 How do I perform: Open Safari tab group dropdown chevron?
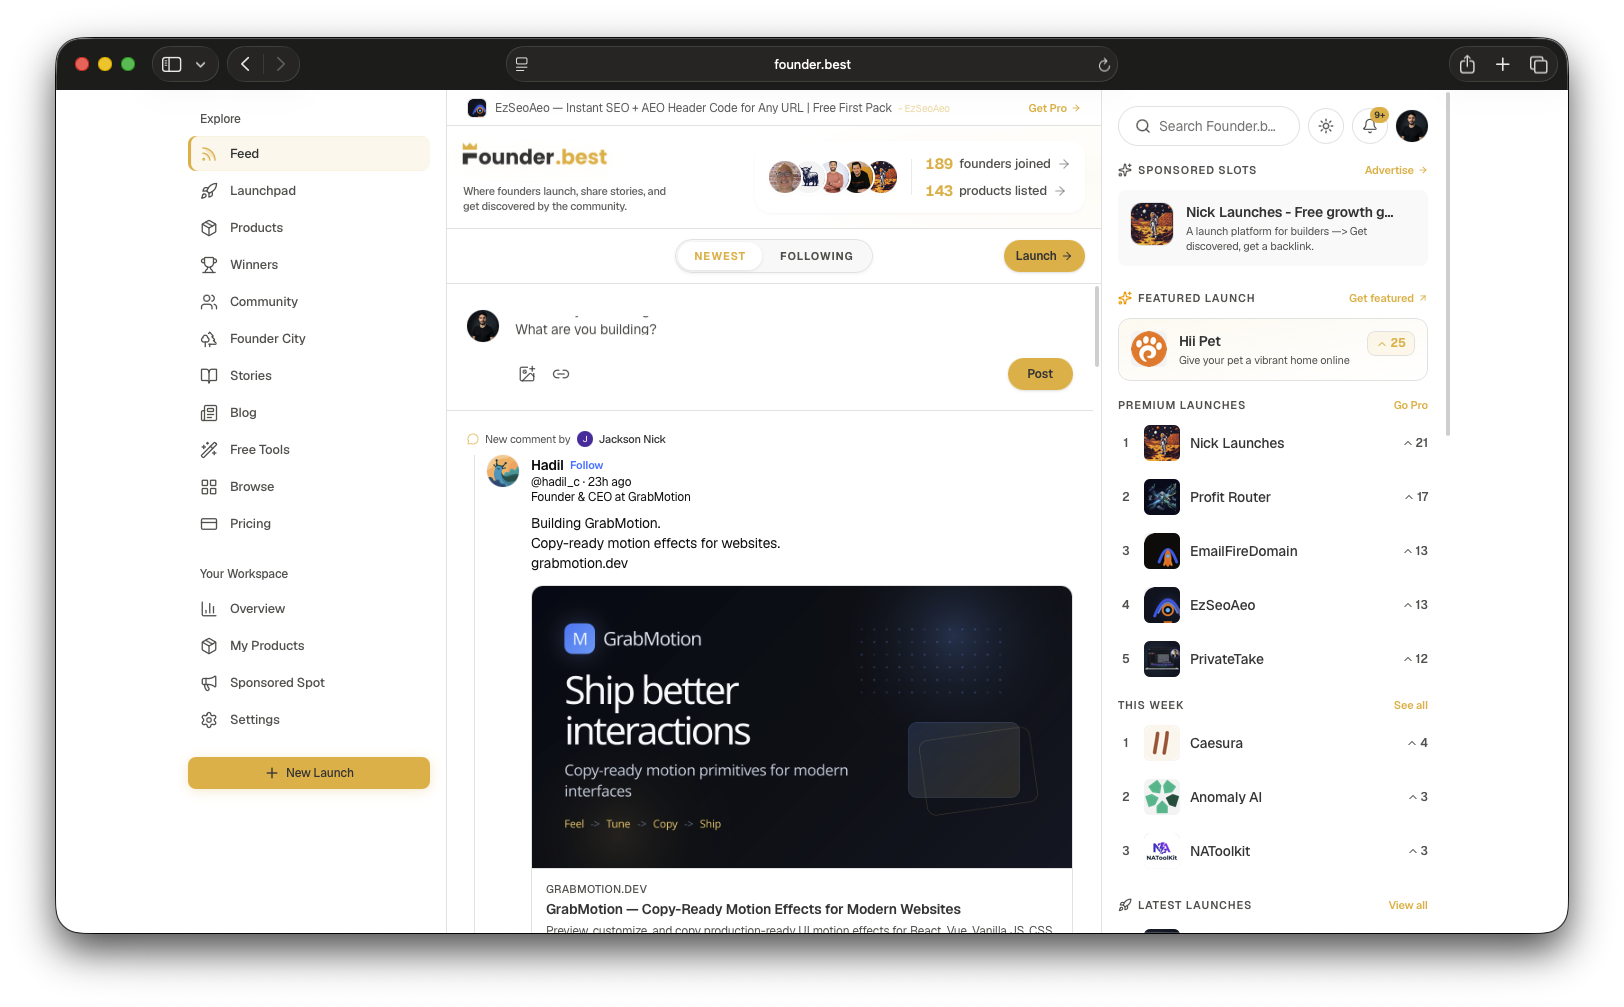(x=201, y=64)
